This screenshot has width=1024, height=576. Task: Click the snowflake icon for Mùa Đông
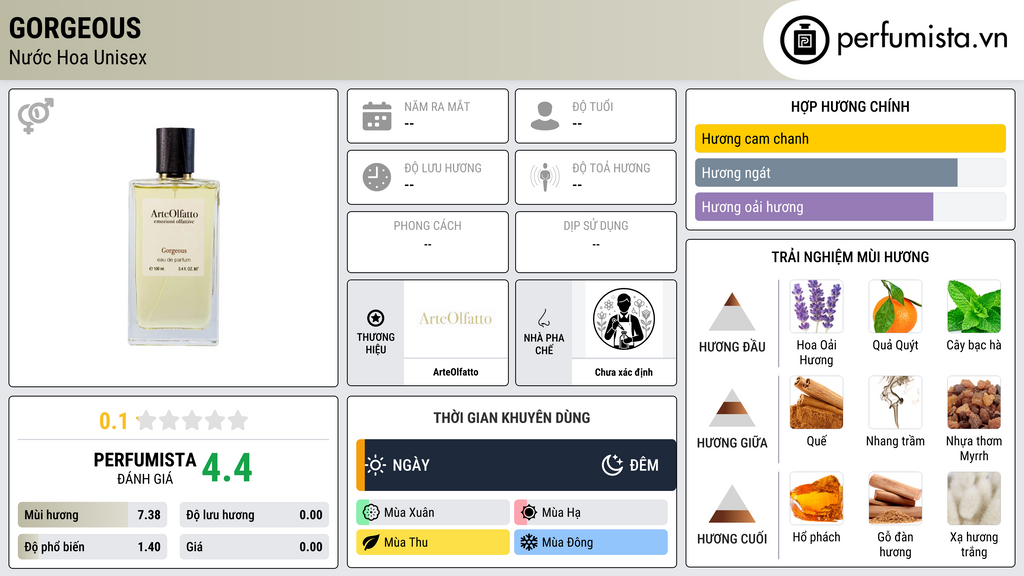coord(529,542)
